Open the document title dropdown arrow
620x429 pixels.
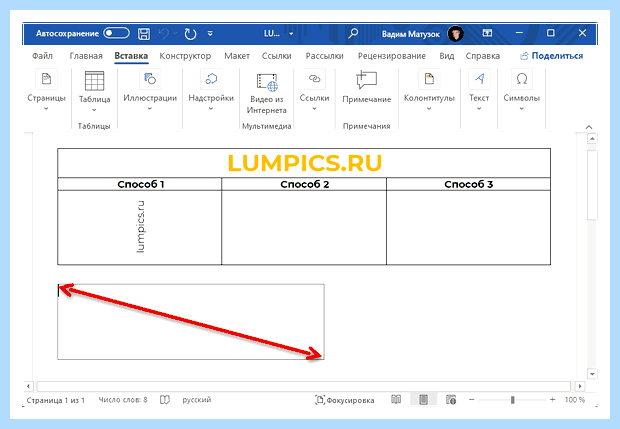(291, 34)
